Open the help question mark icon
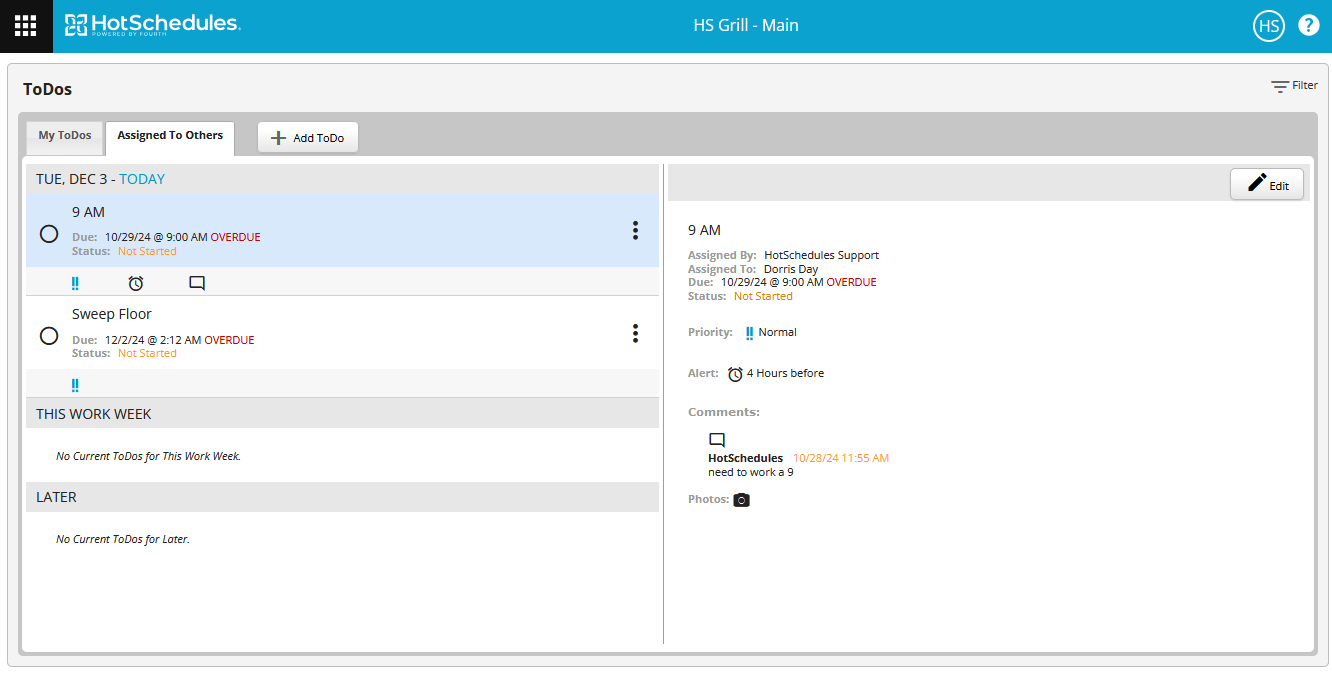The image size is (1332, 673). 1308,25
